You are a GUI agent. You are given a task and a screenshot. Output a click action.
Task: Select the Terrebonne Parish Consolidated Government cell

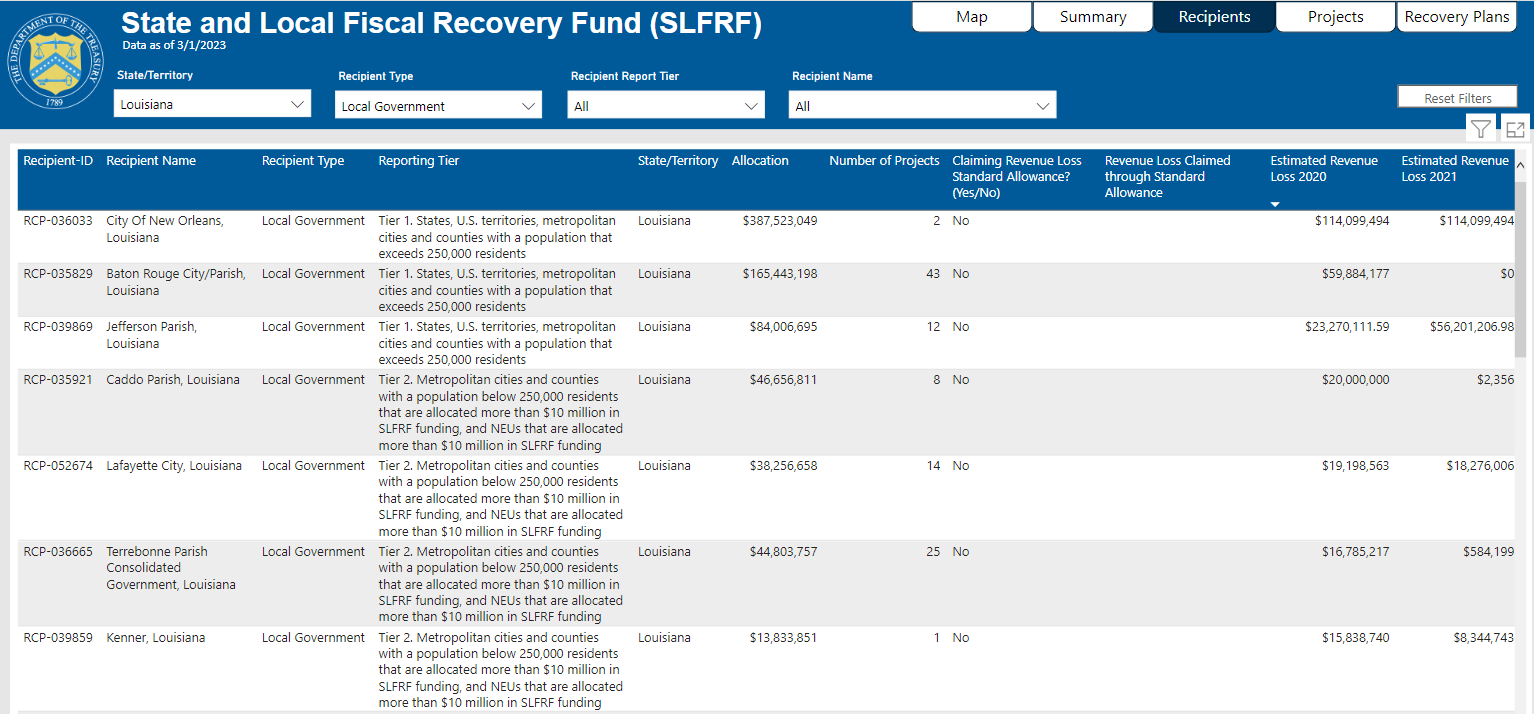tap(171, 567)
